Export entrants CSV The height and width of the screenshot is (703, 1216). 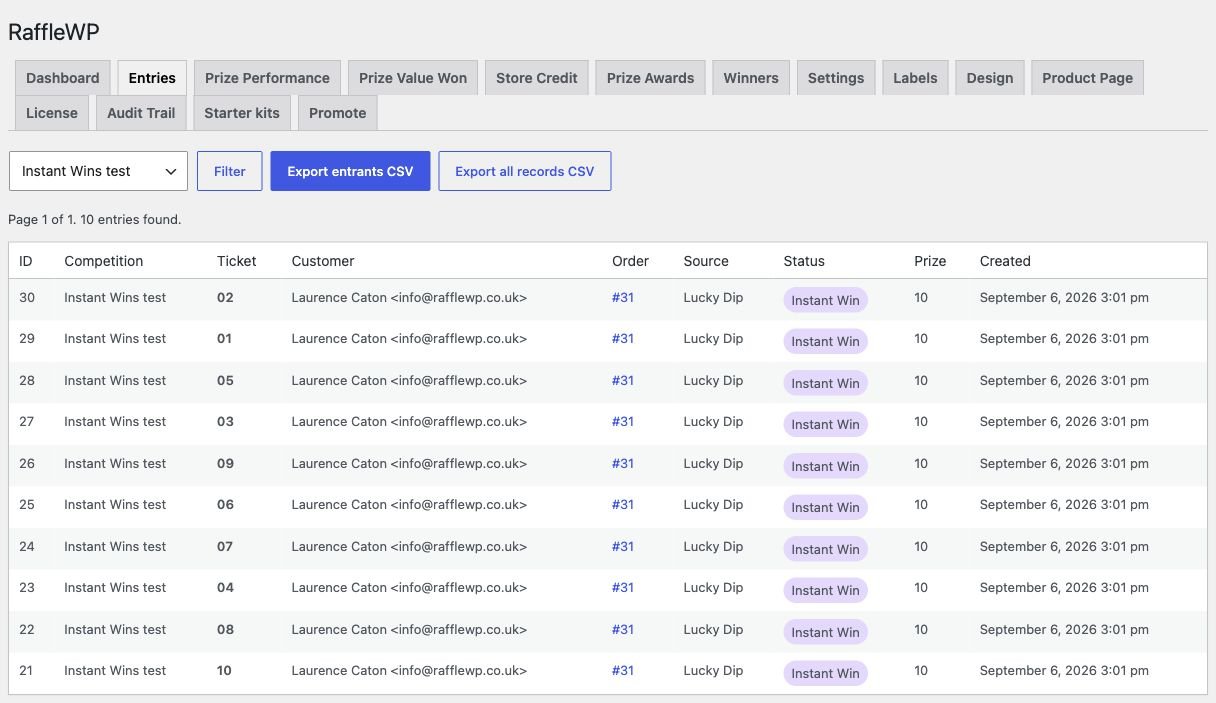point(350,171)
